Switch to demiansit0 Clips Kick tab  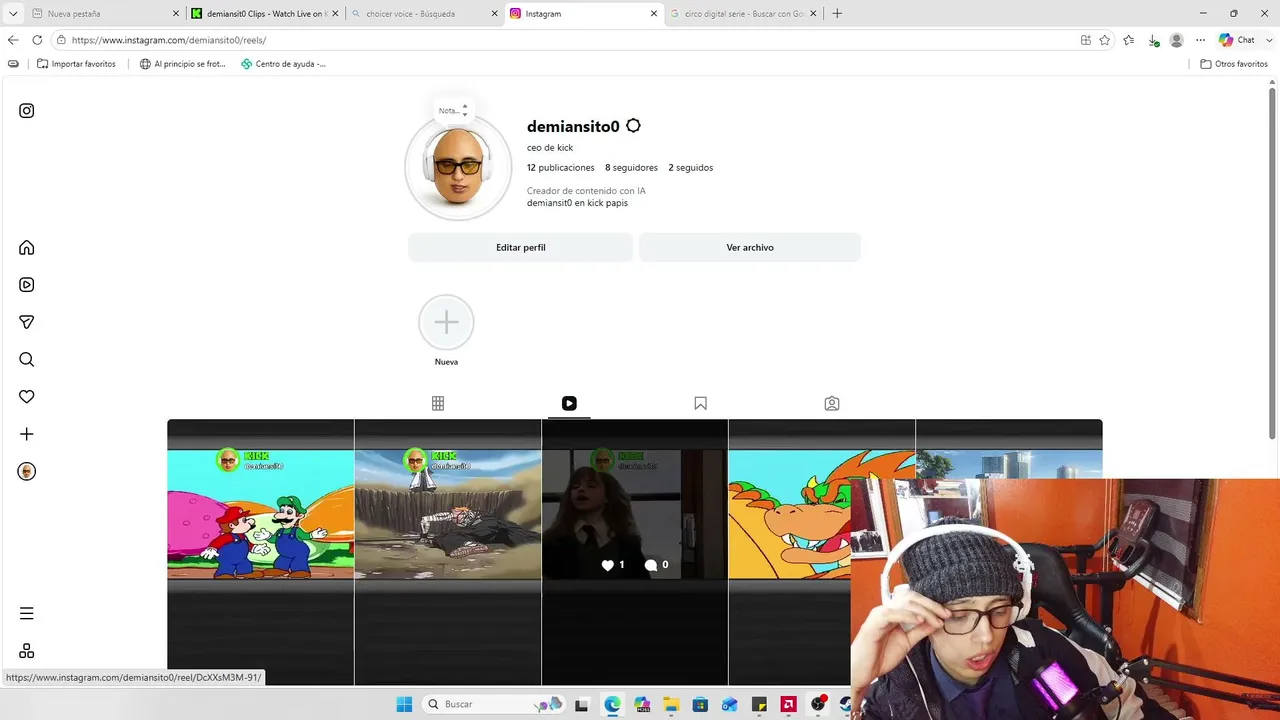[x=265, y=14]
